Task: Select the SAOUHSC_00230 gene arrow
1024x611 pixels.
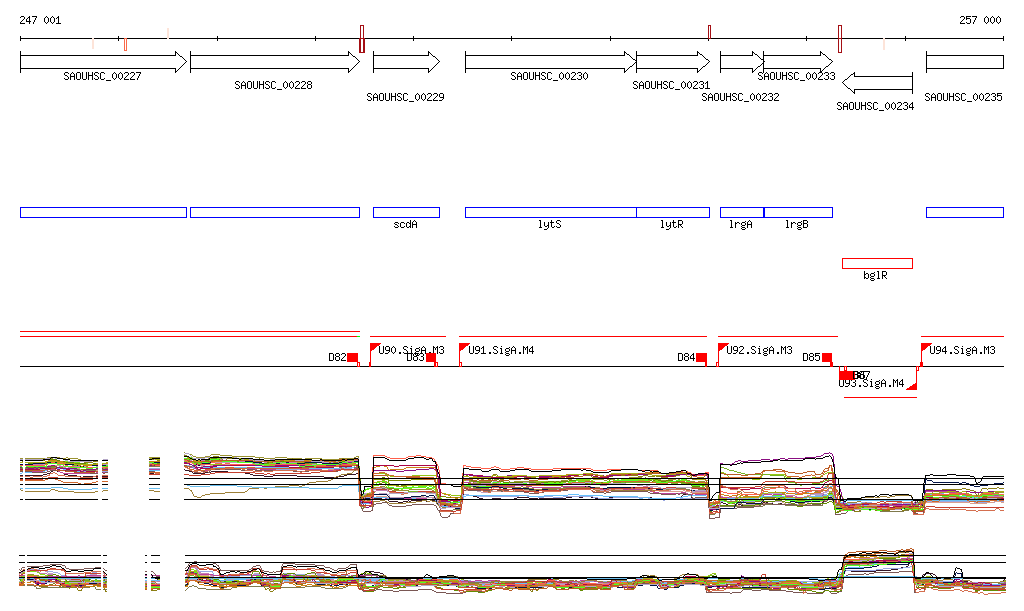Action: click(551, 62)
